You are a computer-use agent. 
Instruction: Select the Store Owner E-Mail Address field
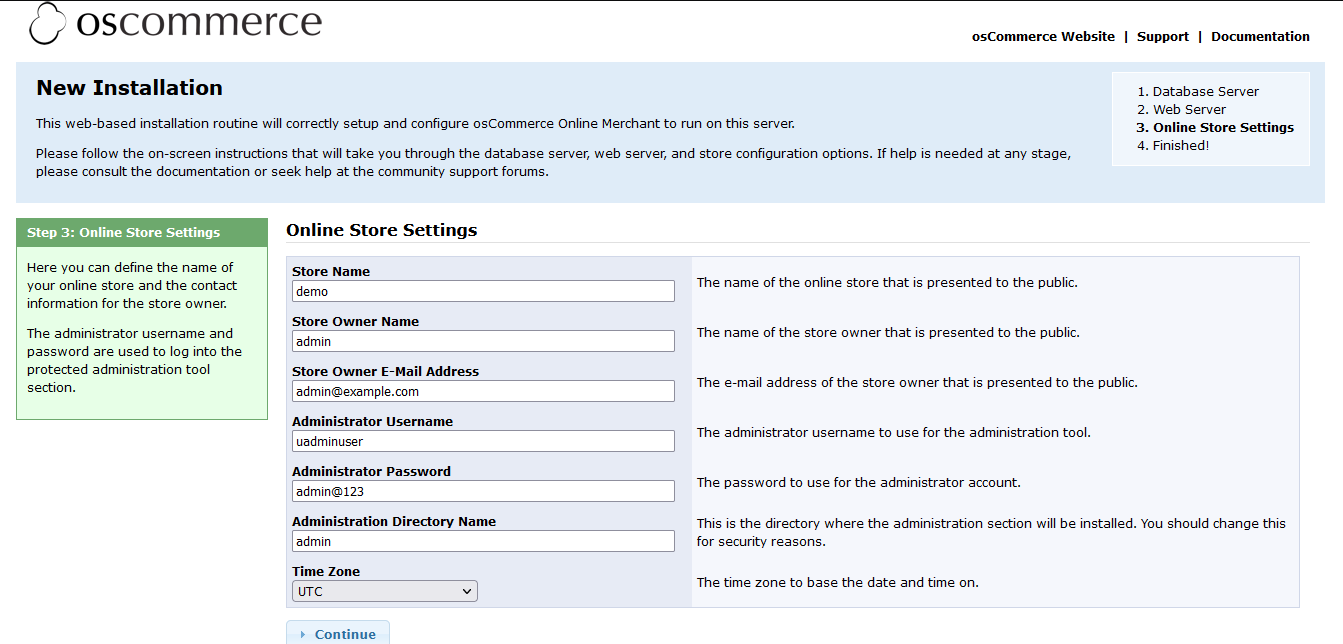coord(483,391)
